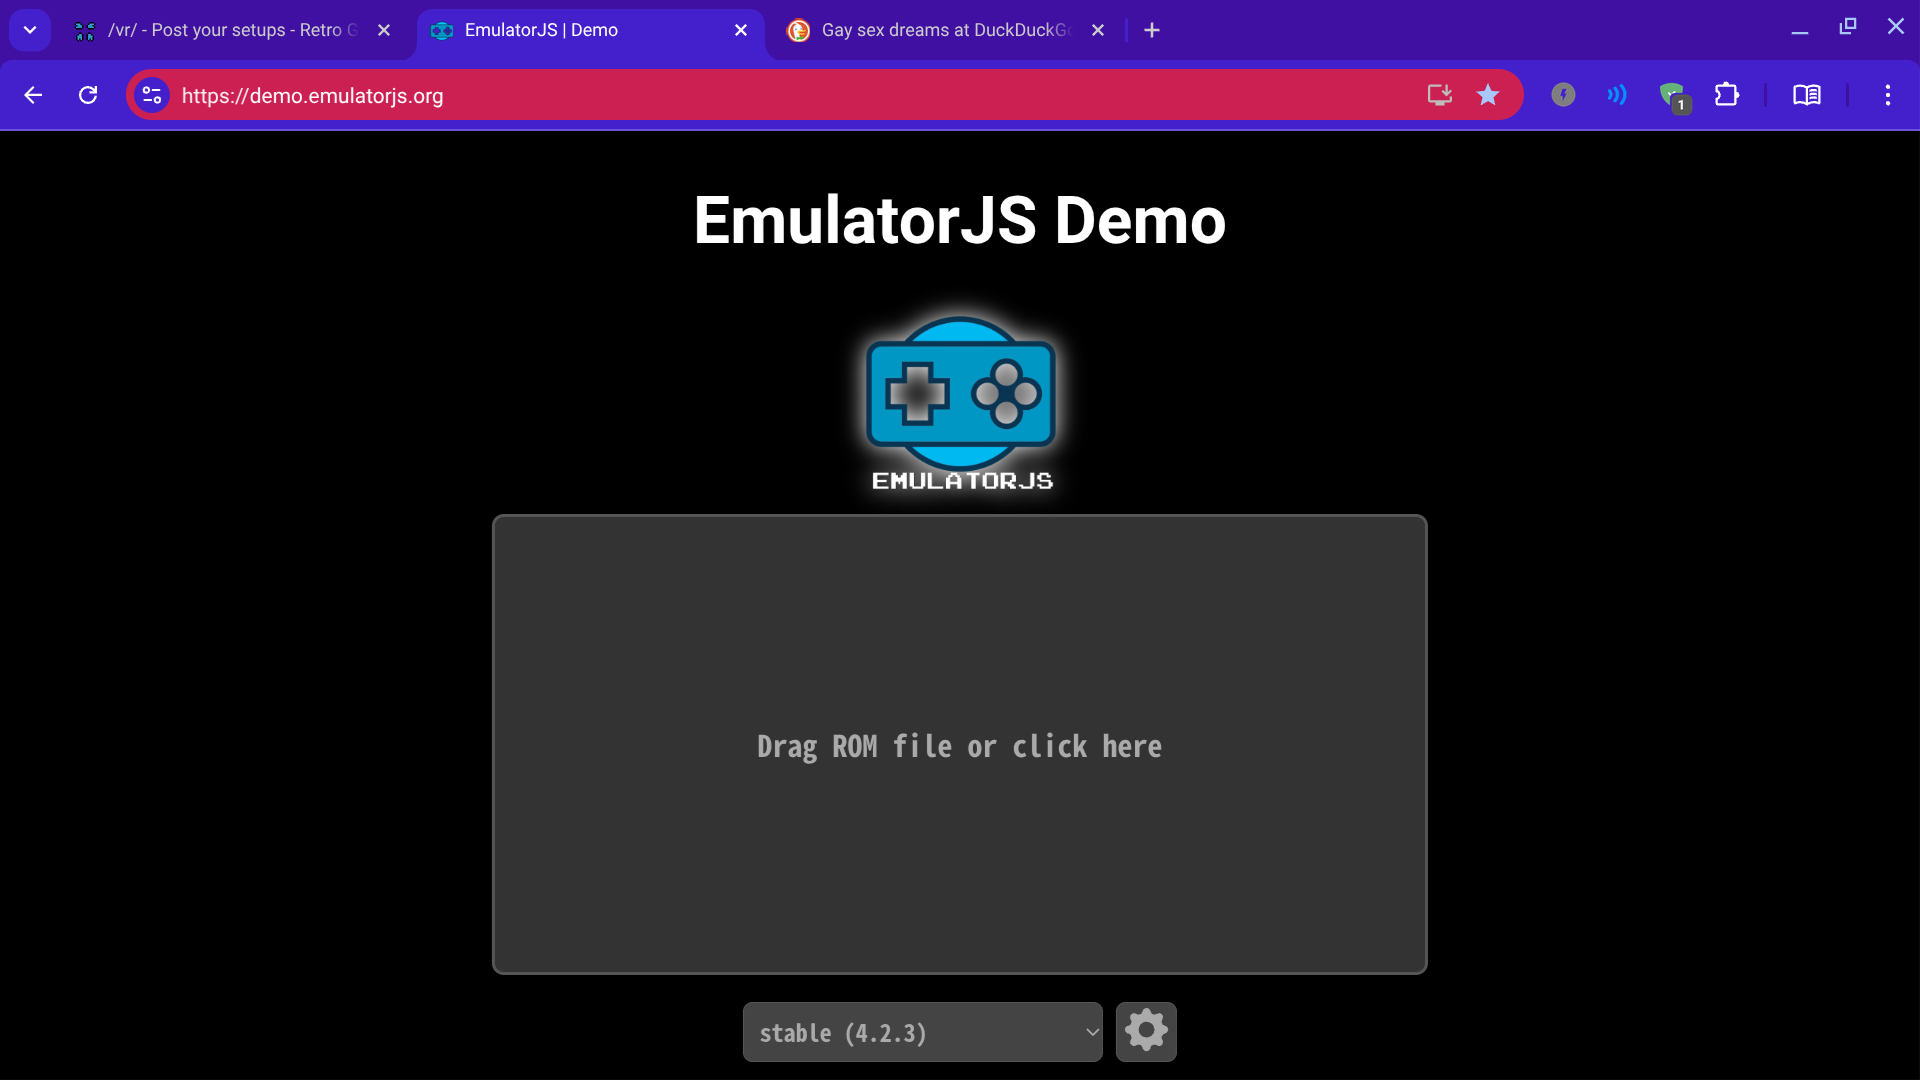The image size is (1920, 1080).
Task: Click the settings gear button
Action: (x=1146, y=1031)
